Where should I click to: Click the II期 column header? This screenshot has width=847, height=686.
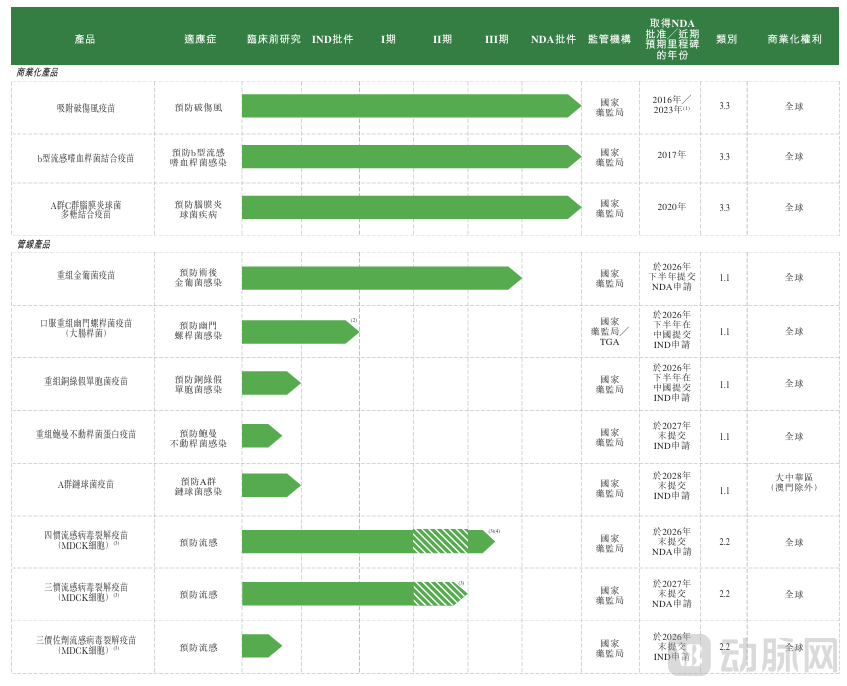[442, 39]
